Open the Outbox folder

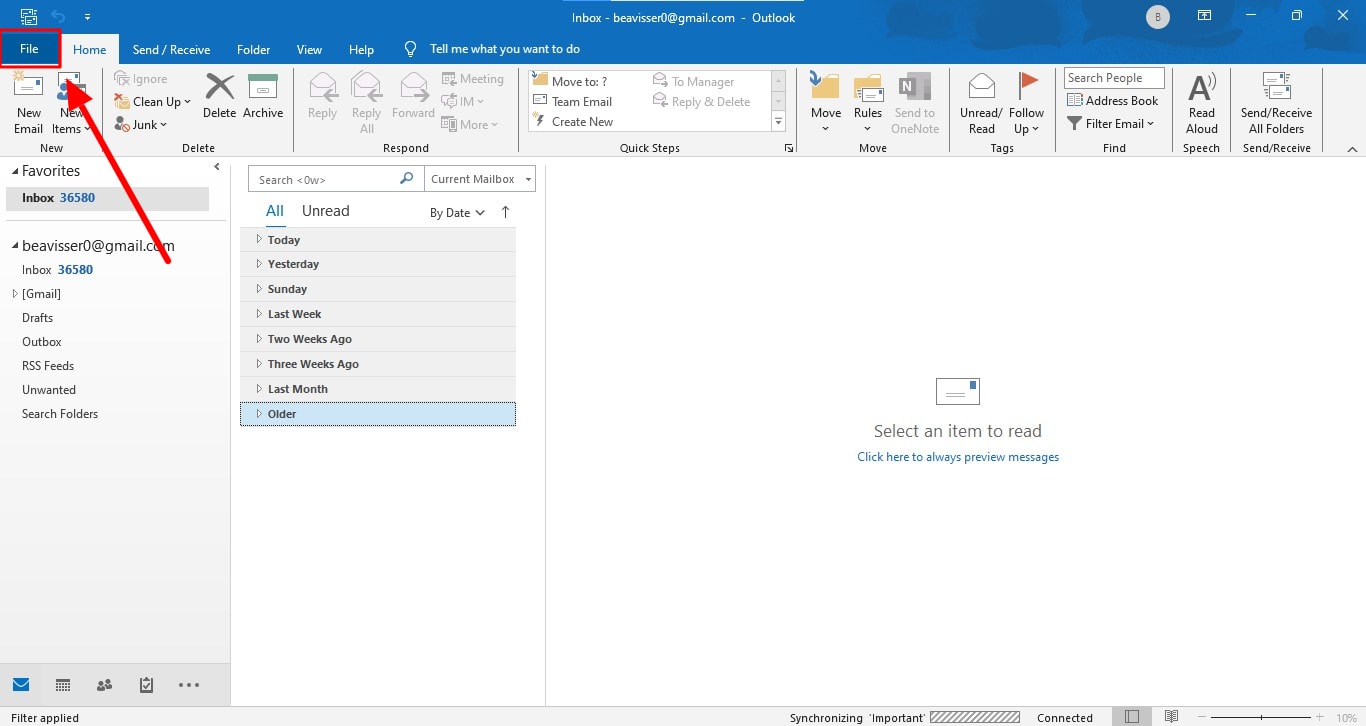pos(42,342)
